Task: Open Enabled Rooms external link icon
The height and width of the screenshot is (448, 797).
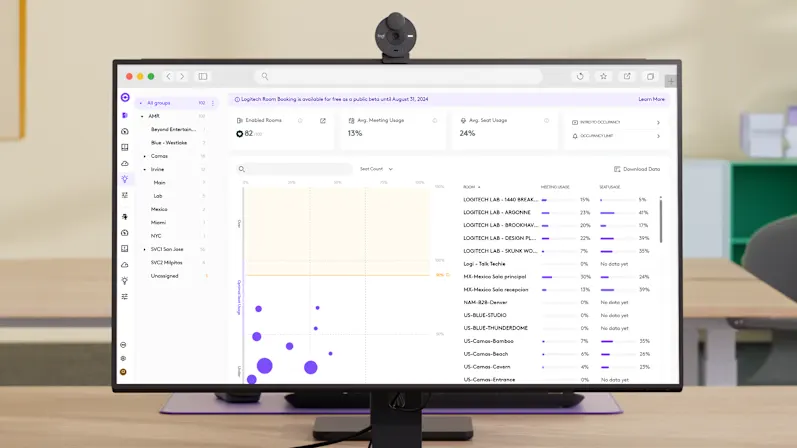Action: [x=323, y=121]
